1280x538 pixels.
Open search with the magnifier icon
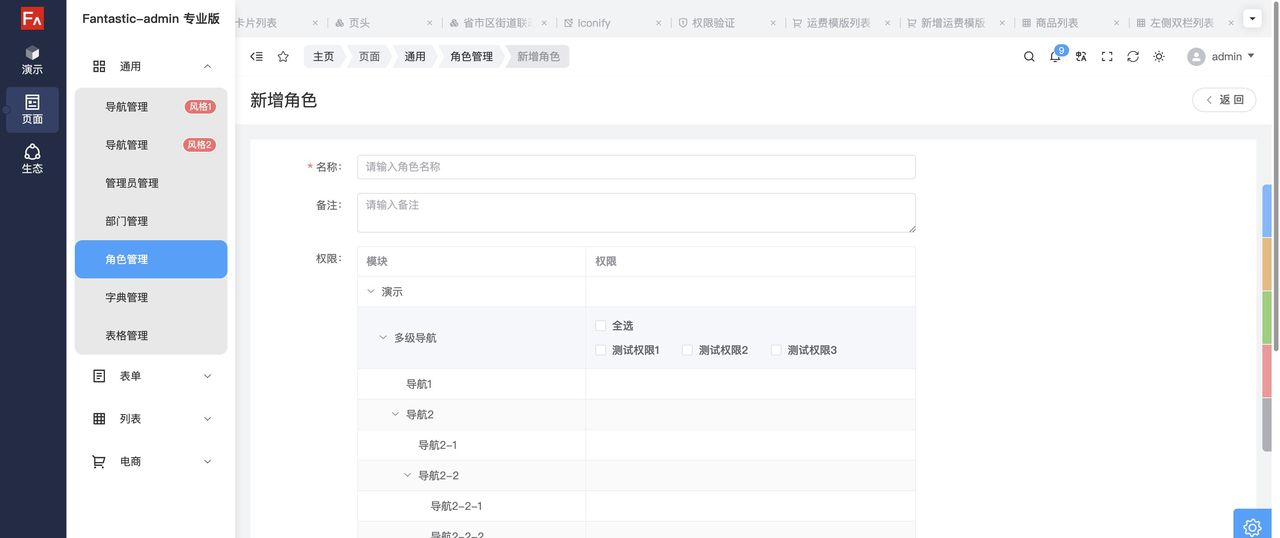(x=1029, y=57)
